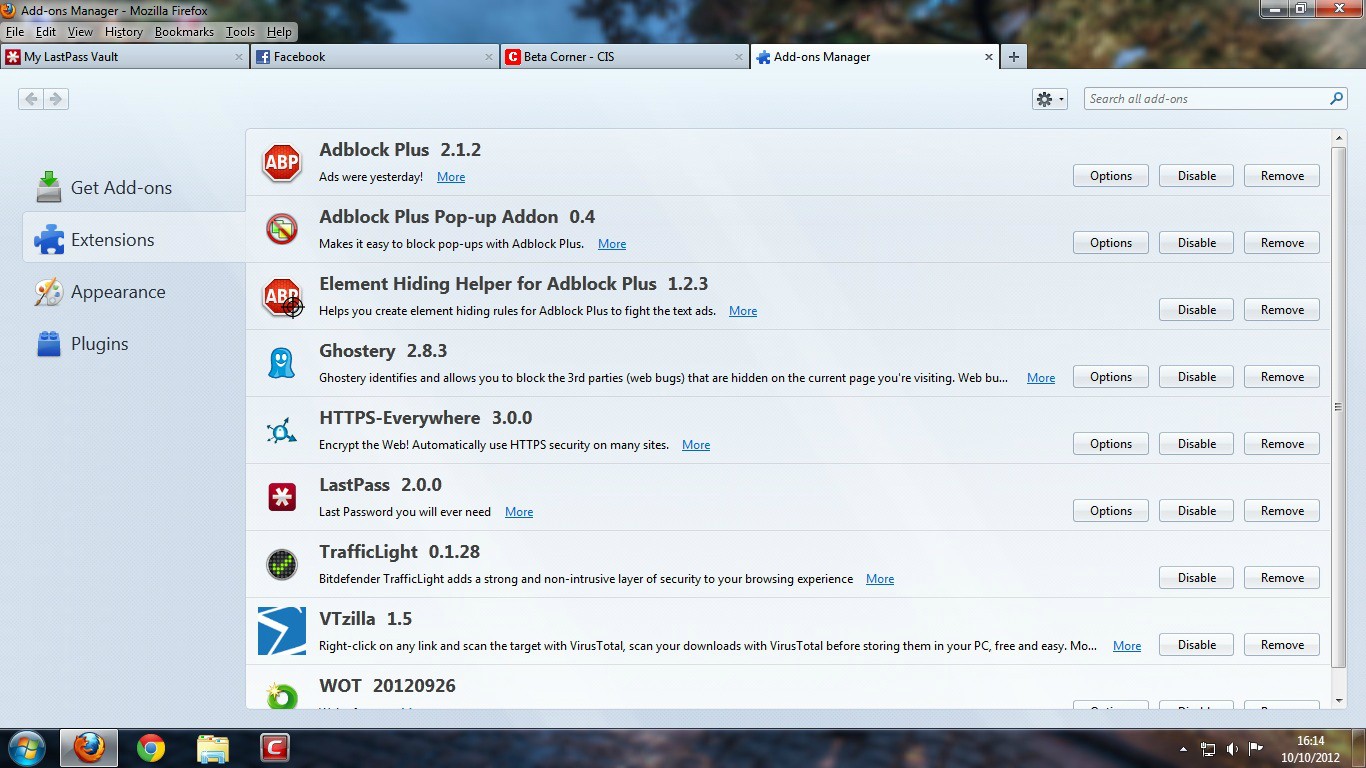This screenshot has height=768, width=1366.
Task: Show hidden tray icons arrow
Action: 1184,749
